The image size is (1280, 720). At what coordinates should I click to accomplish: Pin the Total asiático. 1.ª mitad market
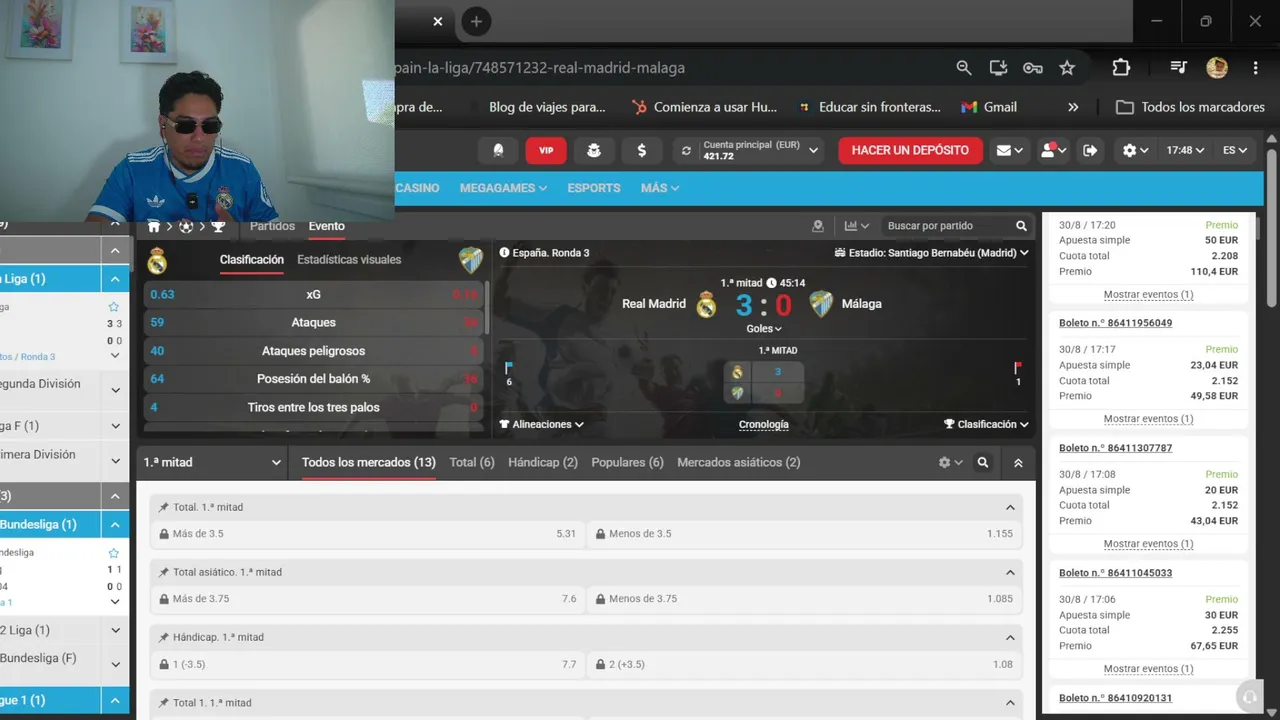click(164, 572)
